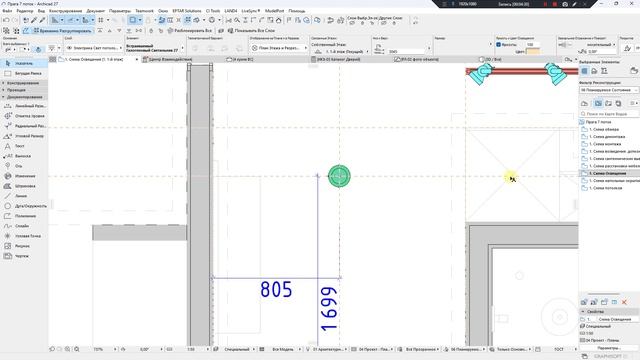This screenshot has width=640, height=360.
Task: Click the Inject Parameters syringe icon
Action: pyautogui.click(x=42, y=20)
